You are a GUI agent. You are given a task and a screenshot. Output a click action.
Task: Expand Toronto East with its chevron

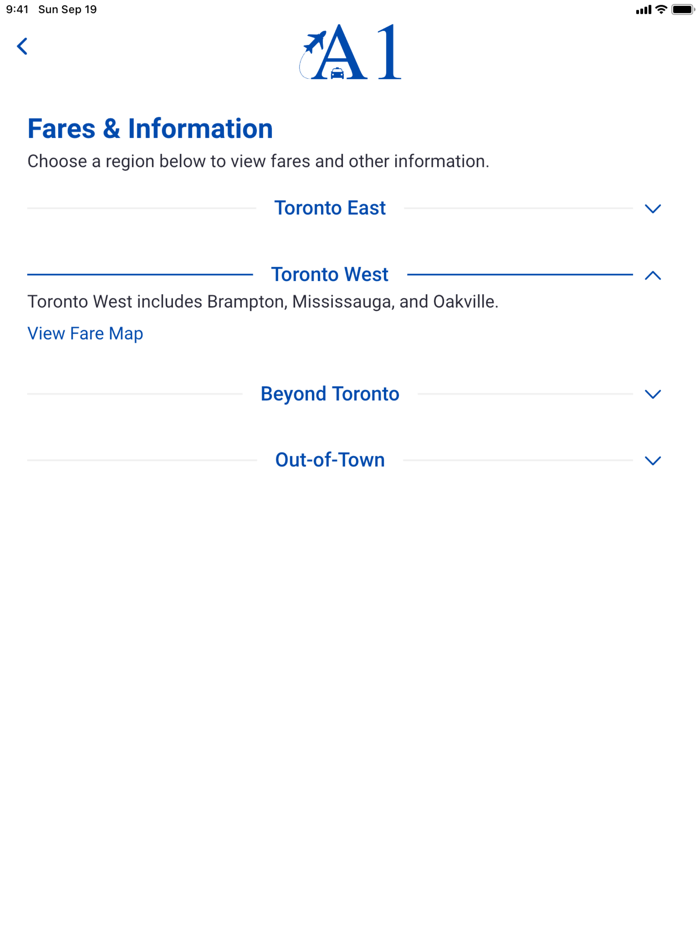[653, 209]
